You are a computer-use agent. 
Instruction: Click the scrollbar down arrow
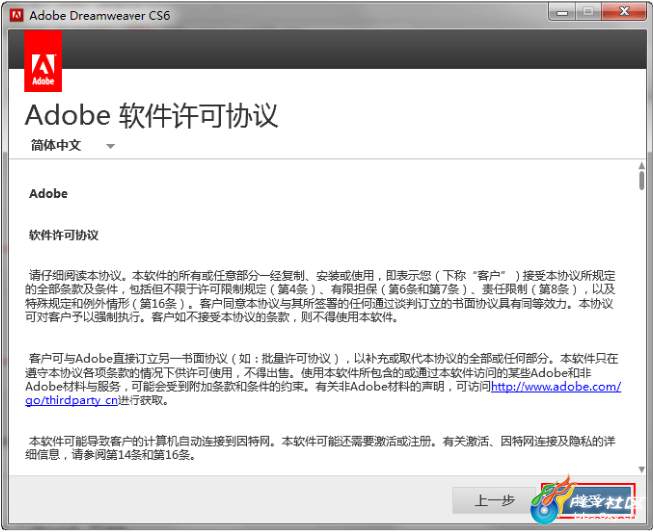coord(641,469)
